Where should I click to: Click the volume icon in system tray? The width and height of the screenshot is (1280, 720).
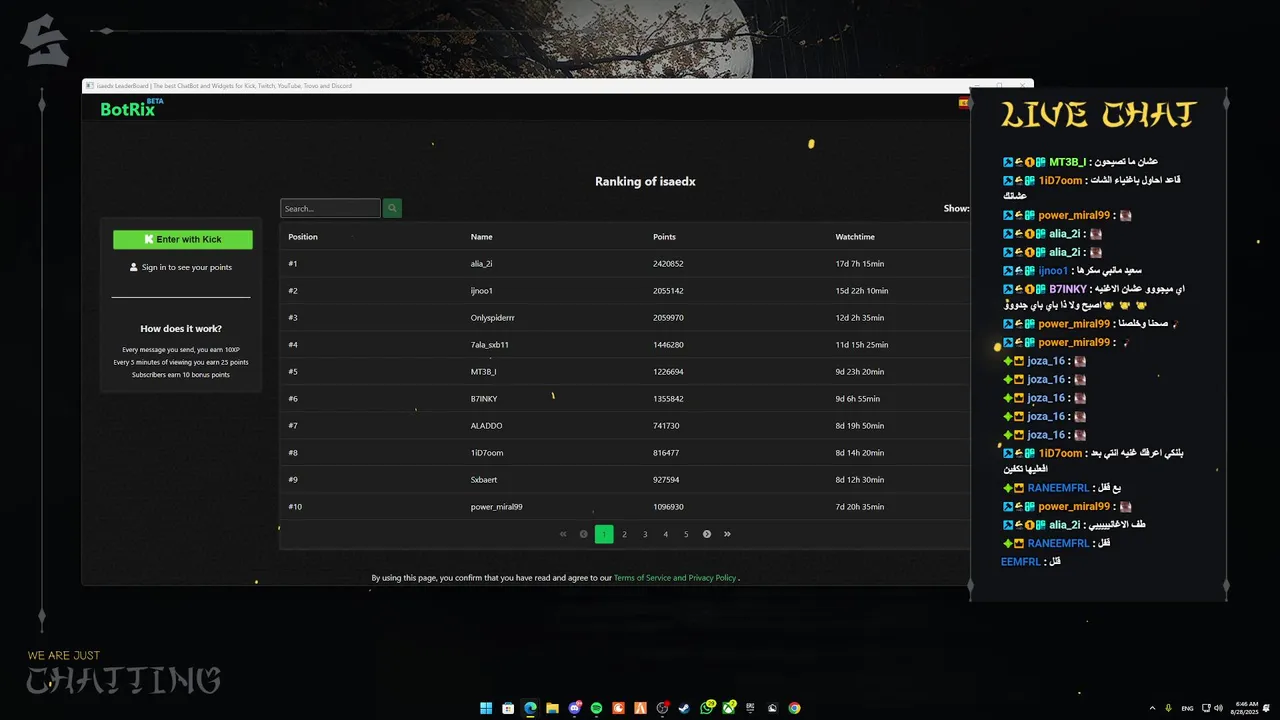point(1218,708)
